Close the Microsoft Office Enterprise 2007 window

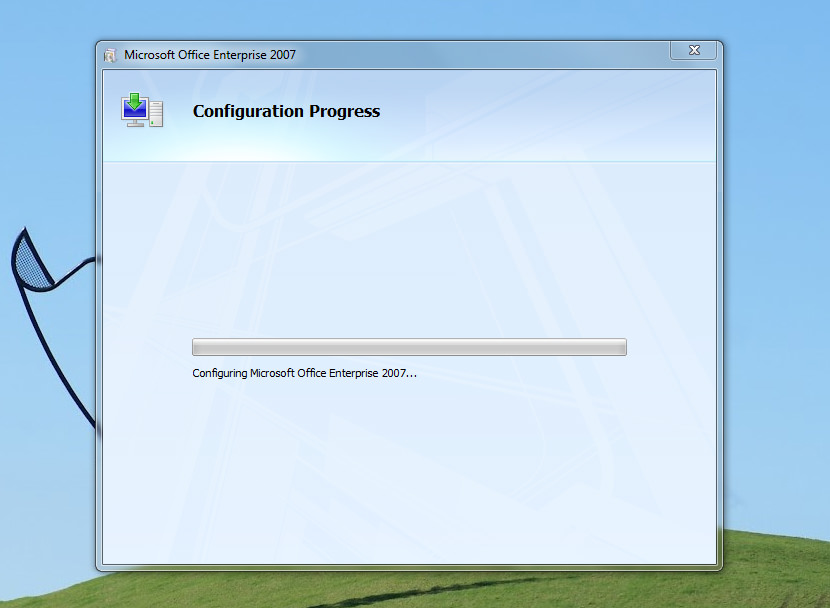point(693,50)
